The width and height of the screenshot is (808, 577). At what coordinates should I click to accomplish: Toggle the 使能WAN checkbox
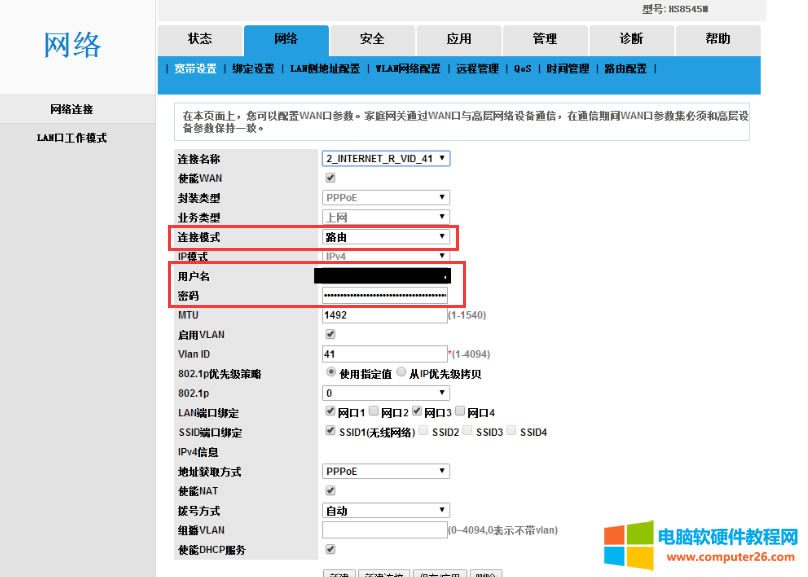click(x=331, y=178)
